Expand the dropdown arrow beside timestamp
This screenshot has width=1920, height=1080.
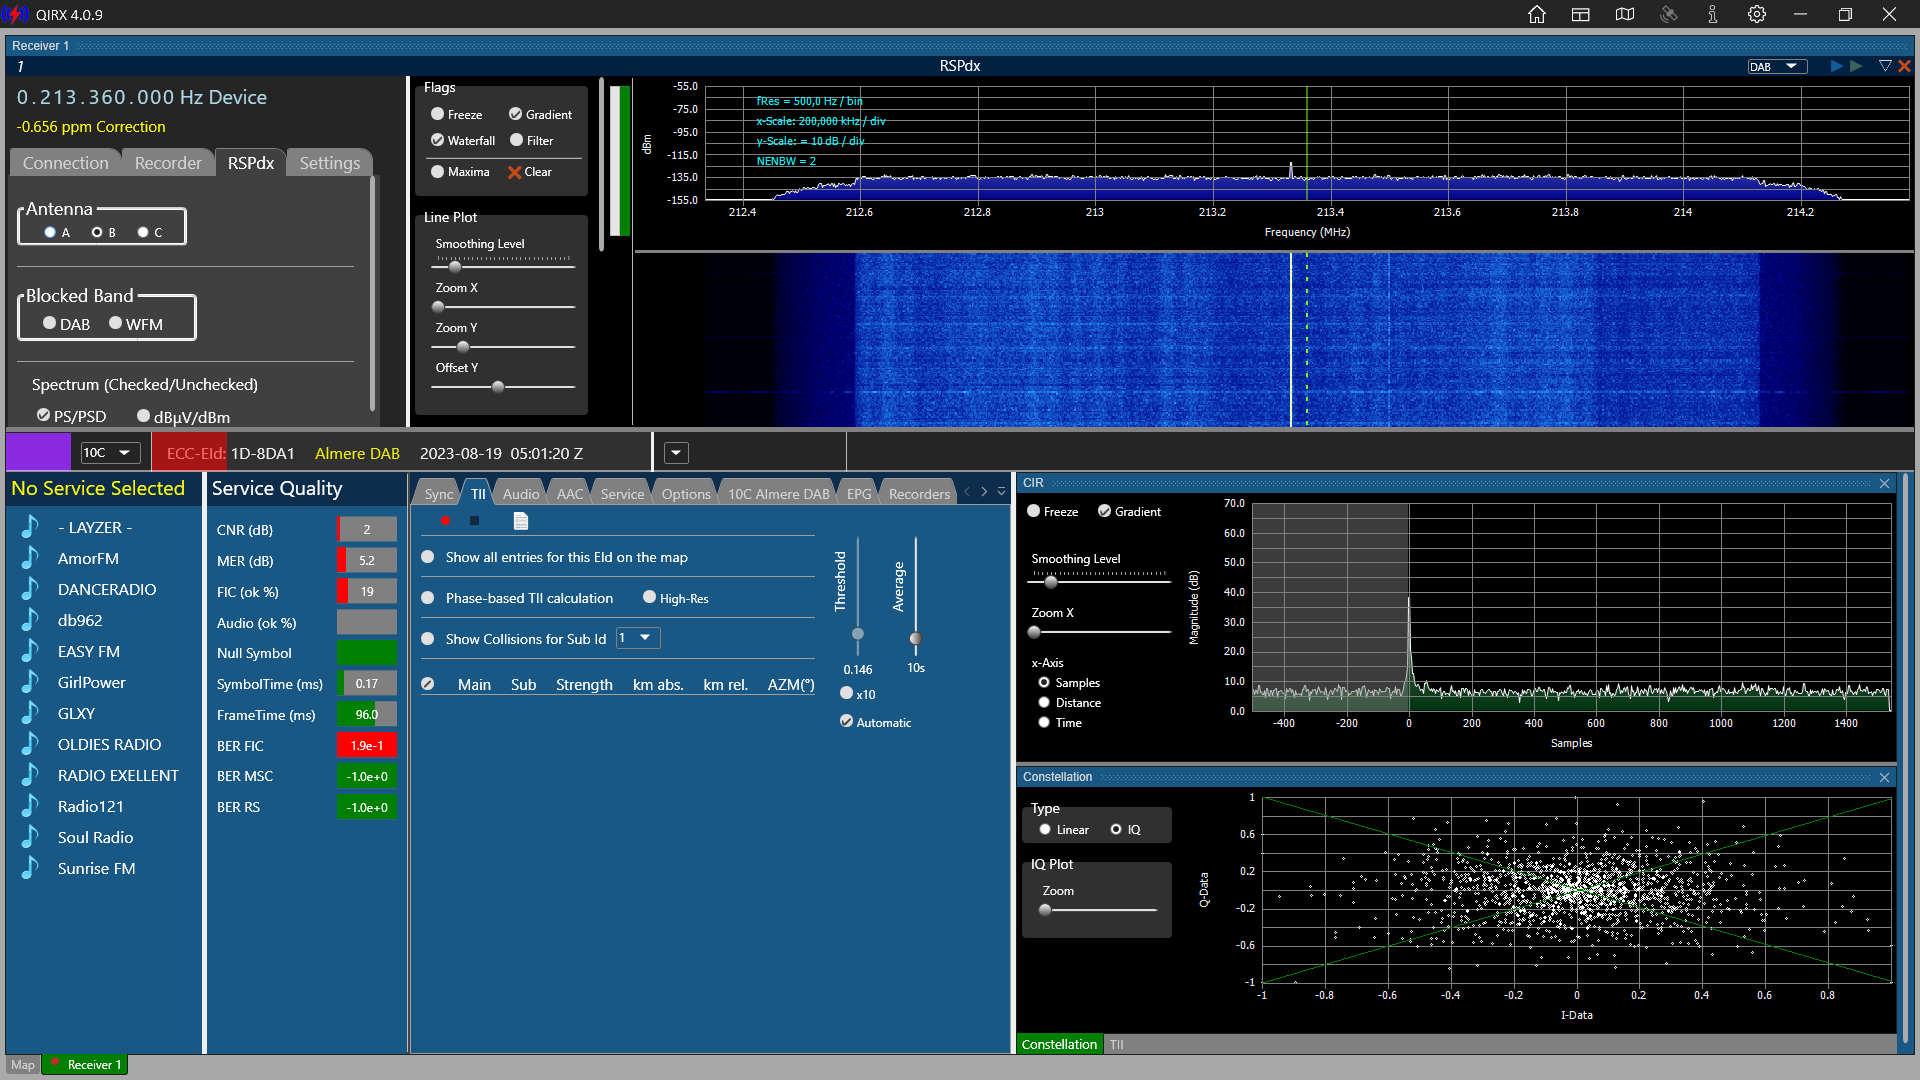[x=677, y=453]
